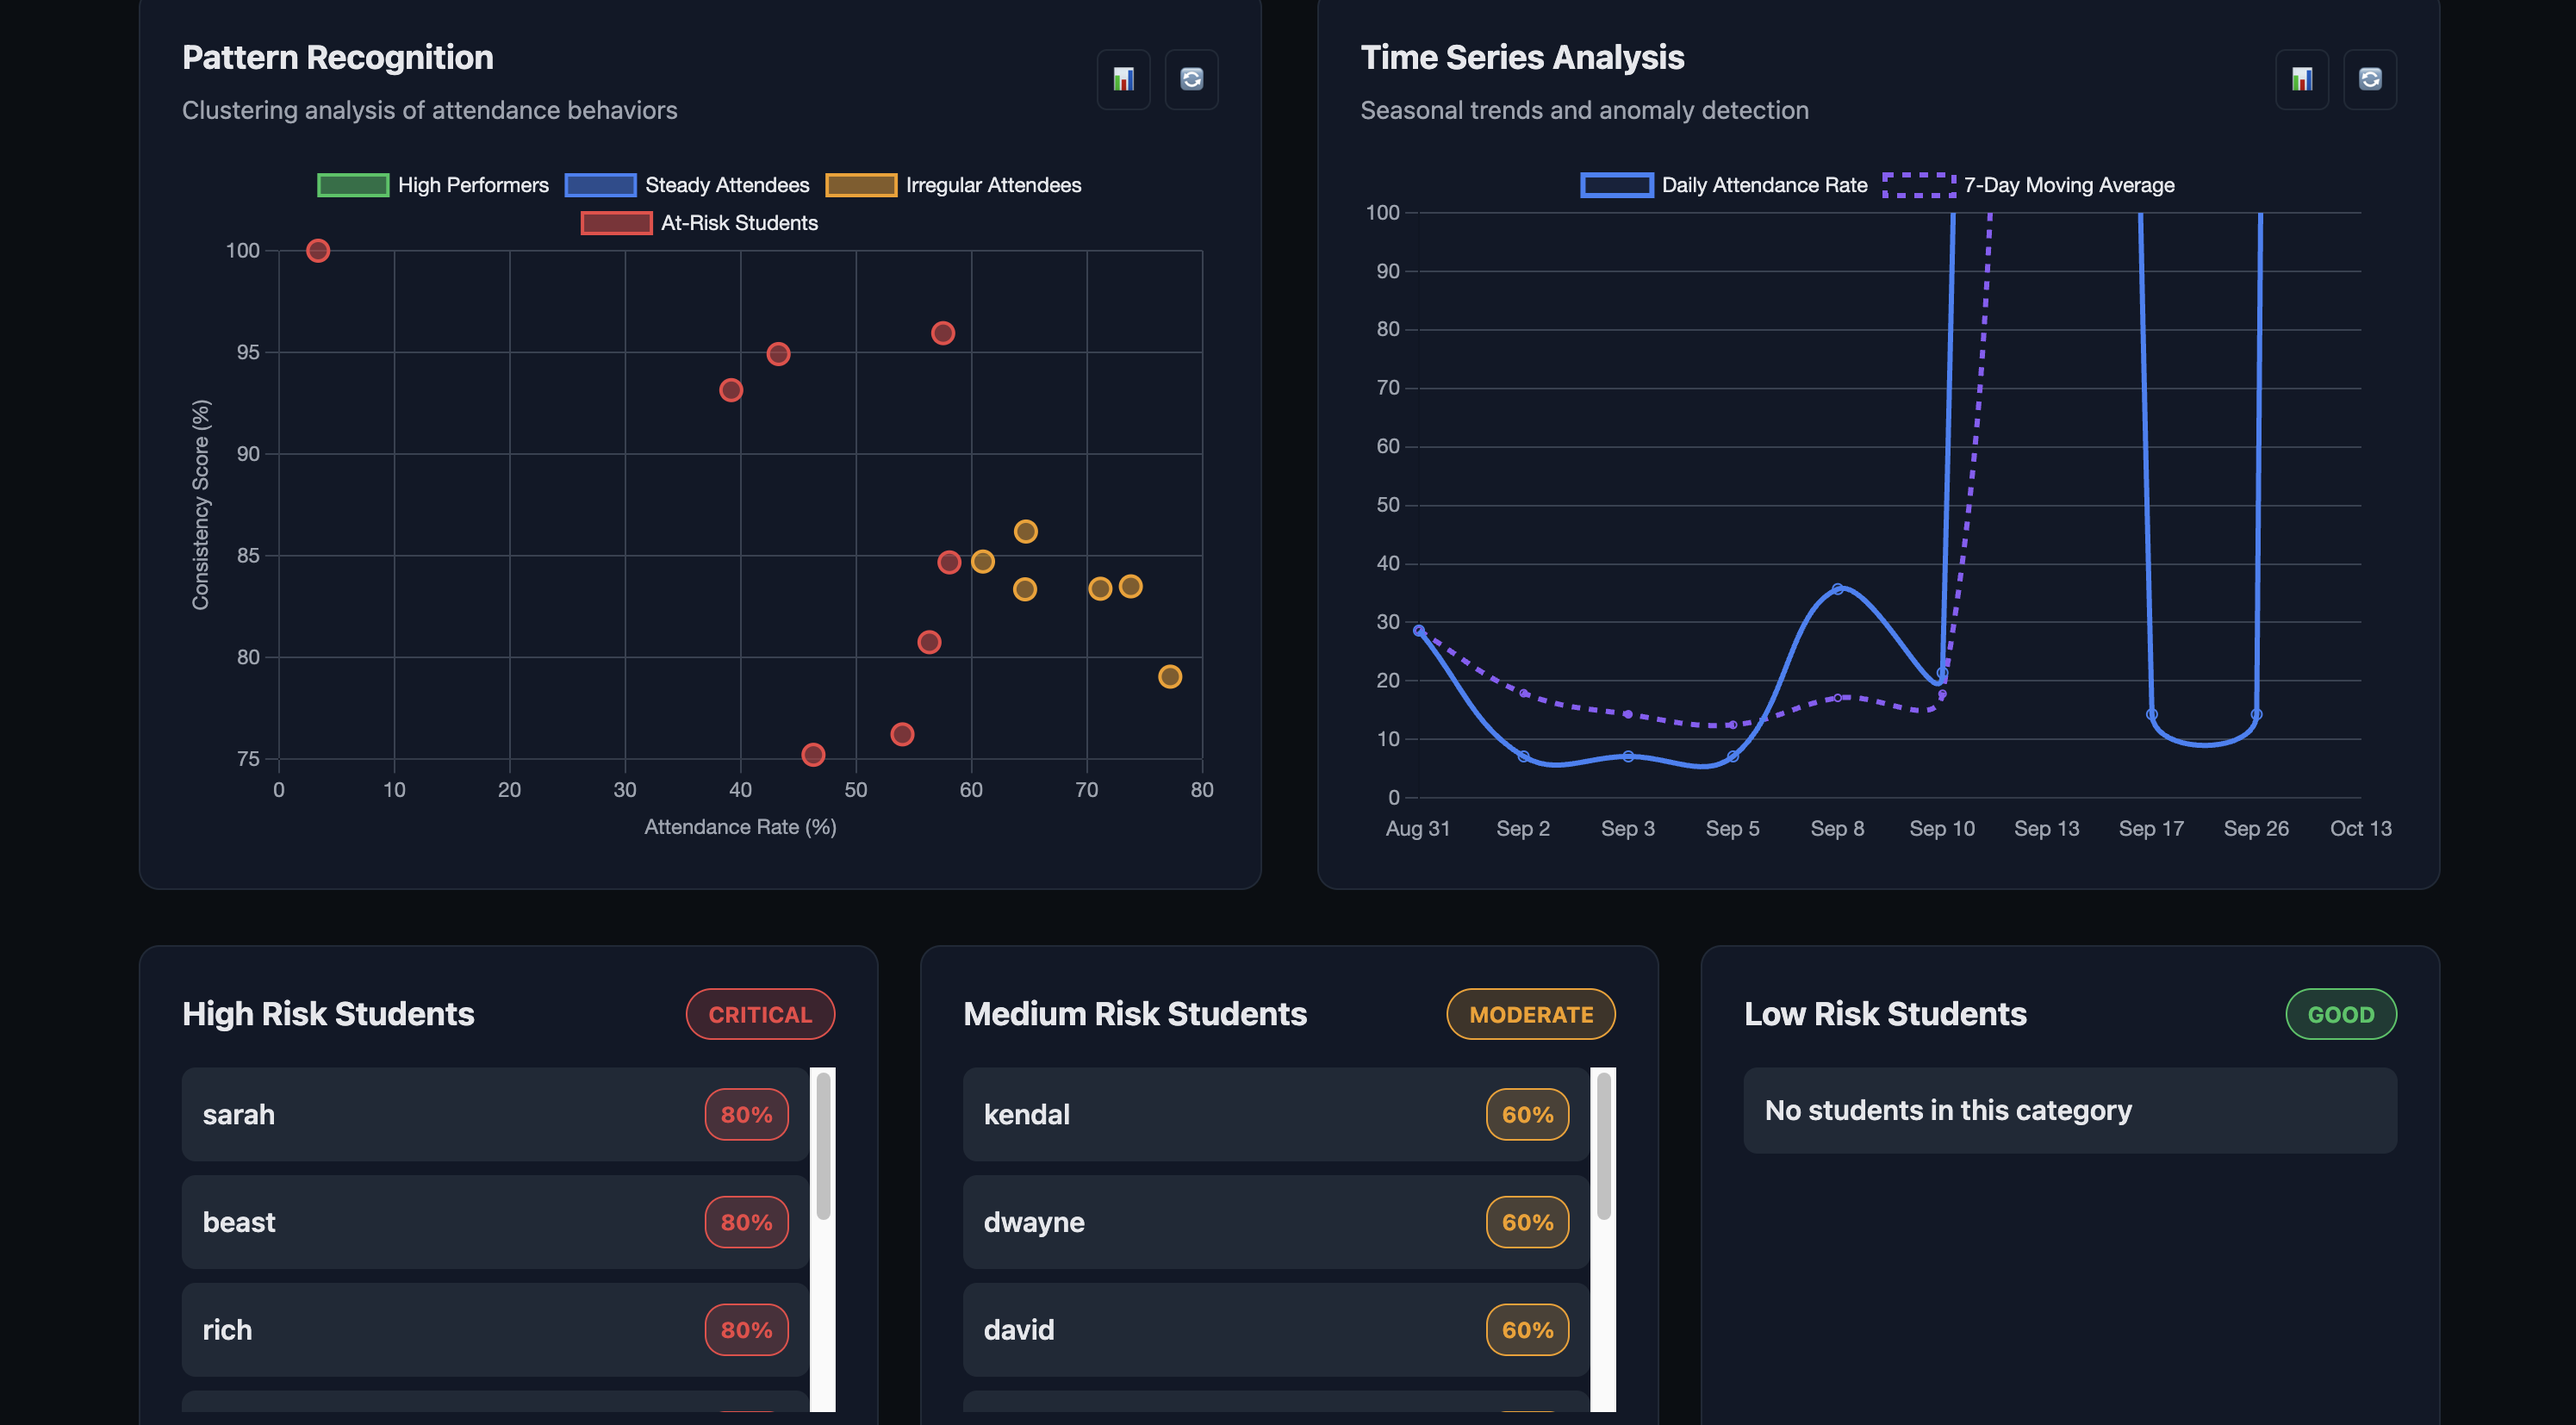2576x1425 pixels.
Task: Click the bar chart icon on Time Series Analysis
Action: coord(2302,79)
